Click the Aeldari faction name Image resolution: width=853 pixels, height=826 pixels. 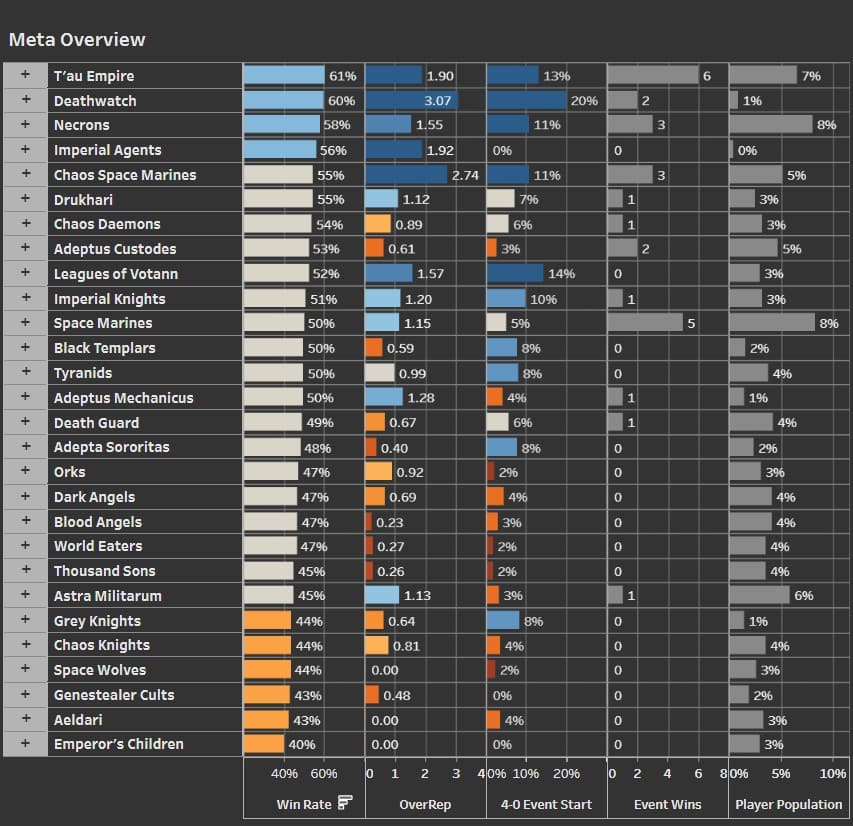click(x=78, y=720)
